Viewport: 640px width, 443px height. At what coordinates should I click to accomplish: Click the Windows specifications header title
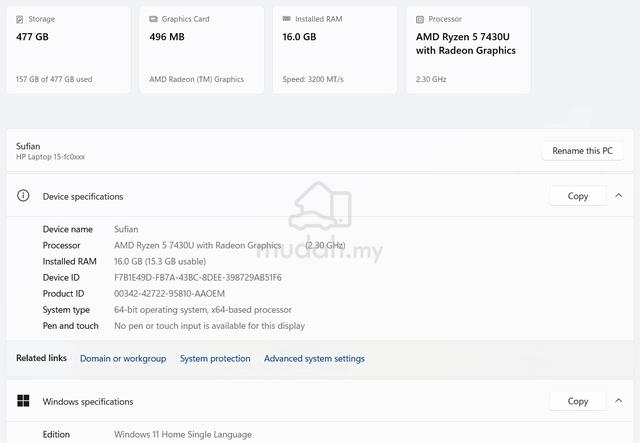88,401
